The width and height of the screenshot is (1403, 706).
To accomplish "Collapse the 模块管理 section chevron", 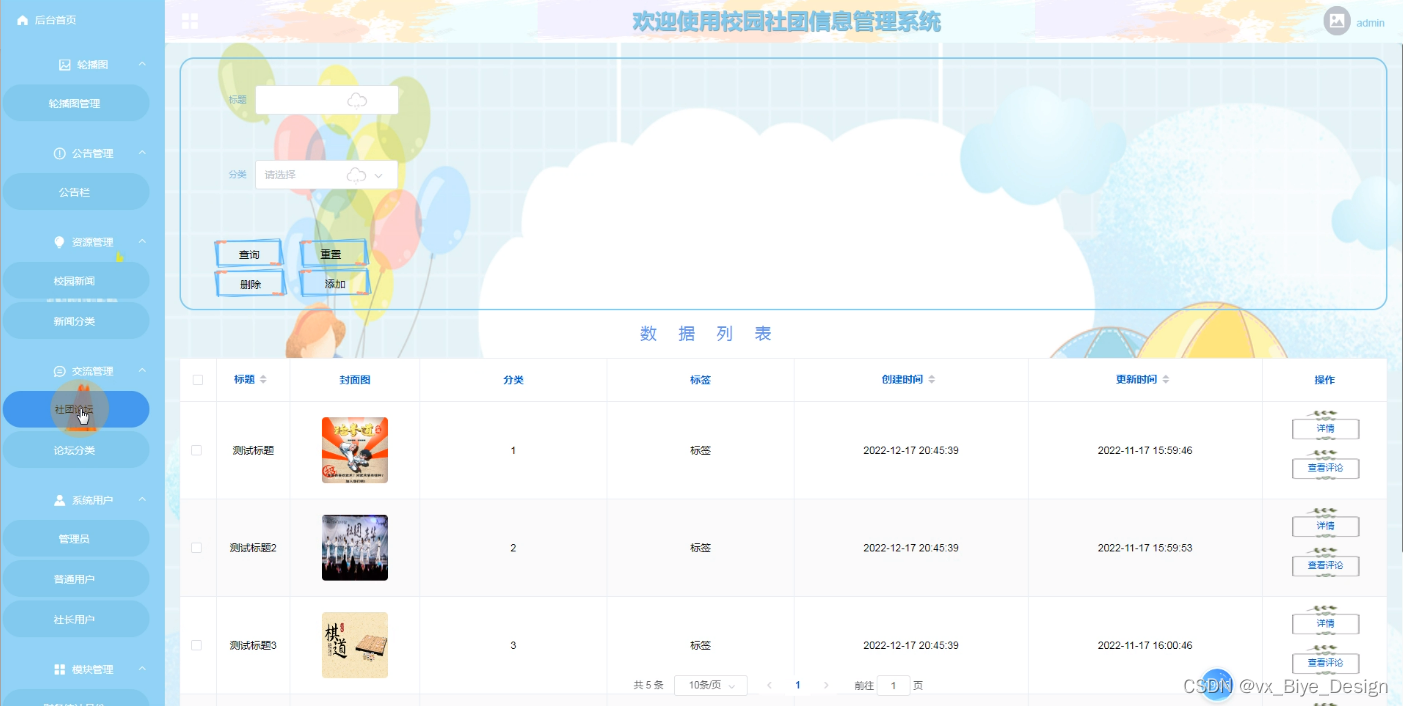I will (x=142, y=669).
